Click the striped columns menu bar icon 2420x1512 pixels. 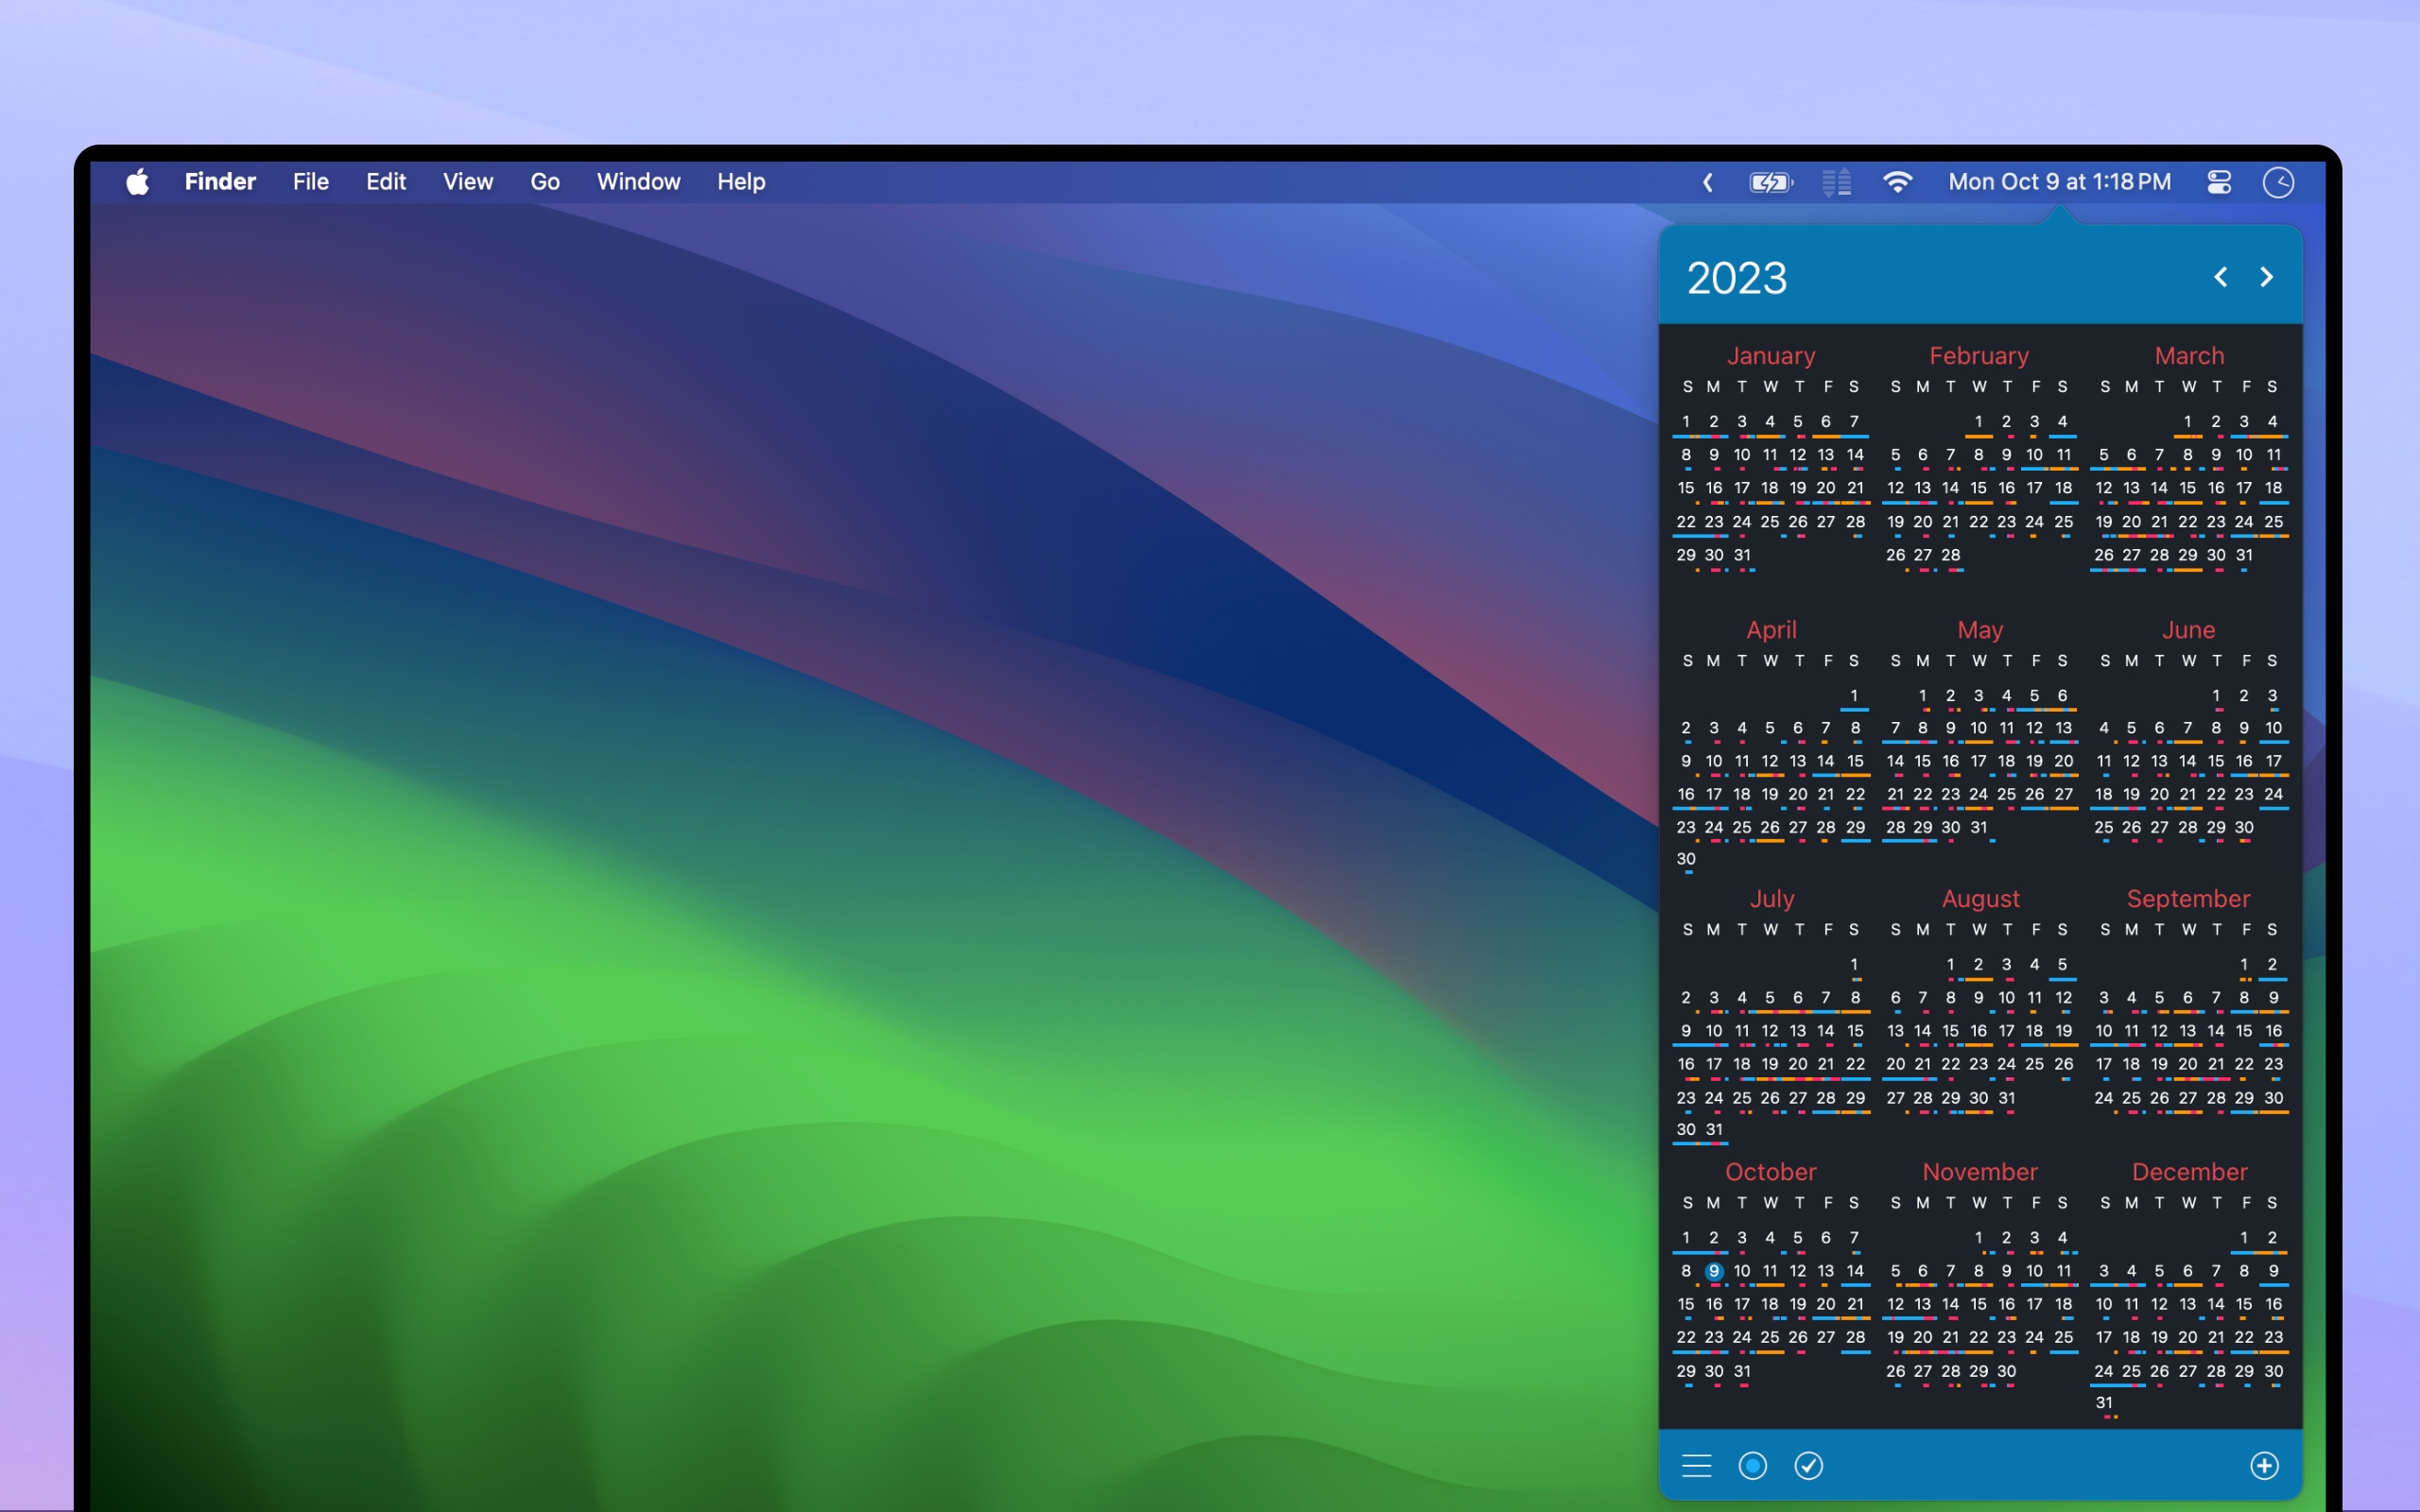tap(1836, 182)
